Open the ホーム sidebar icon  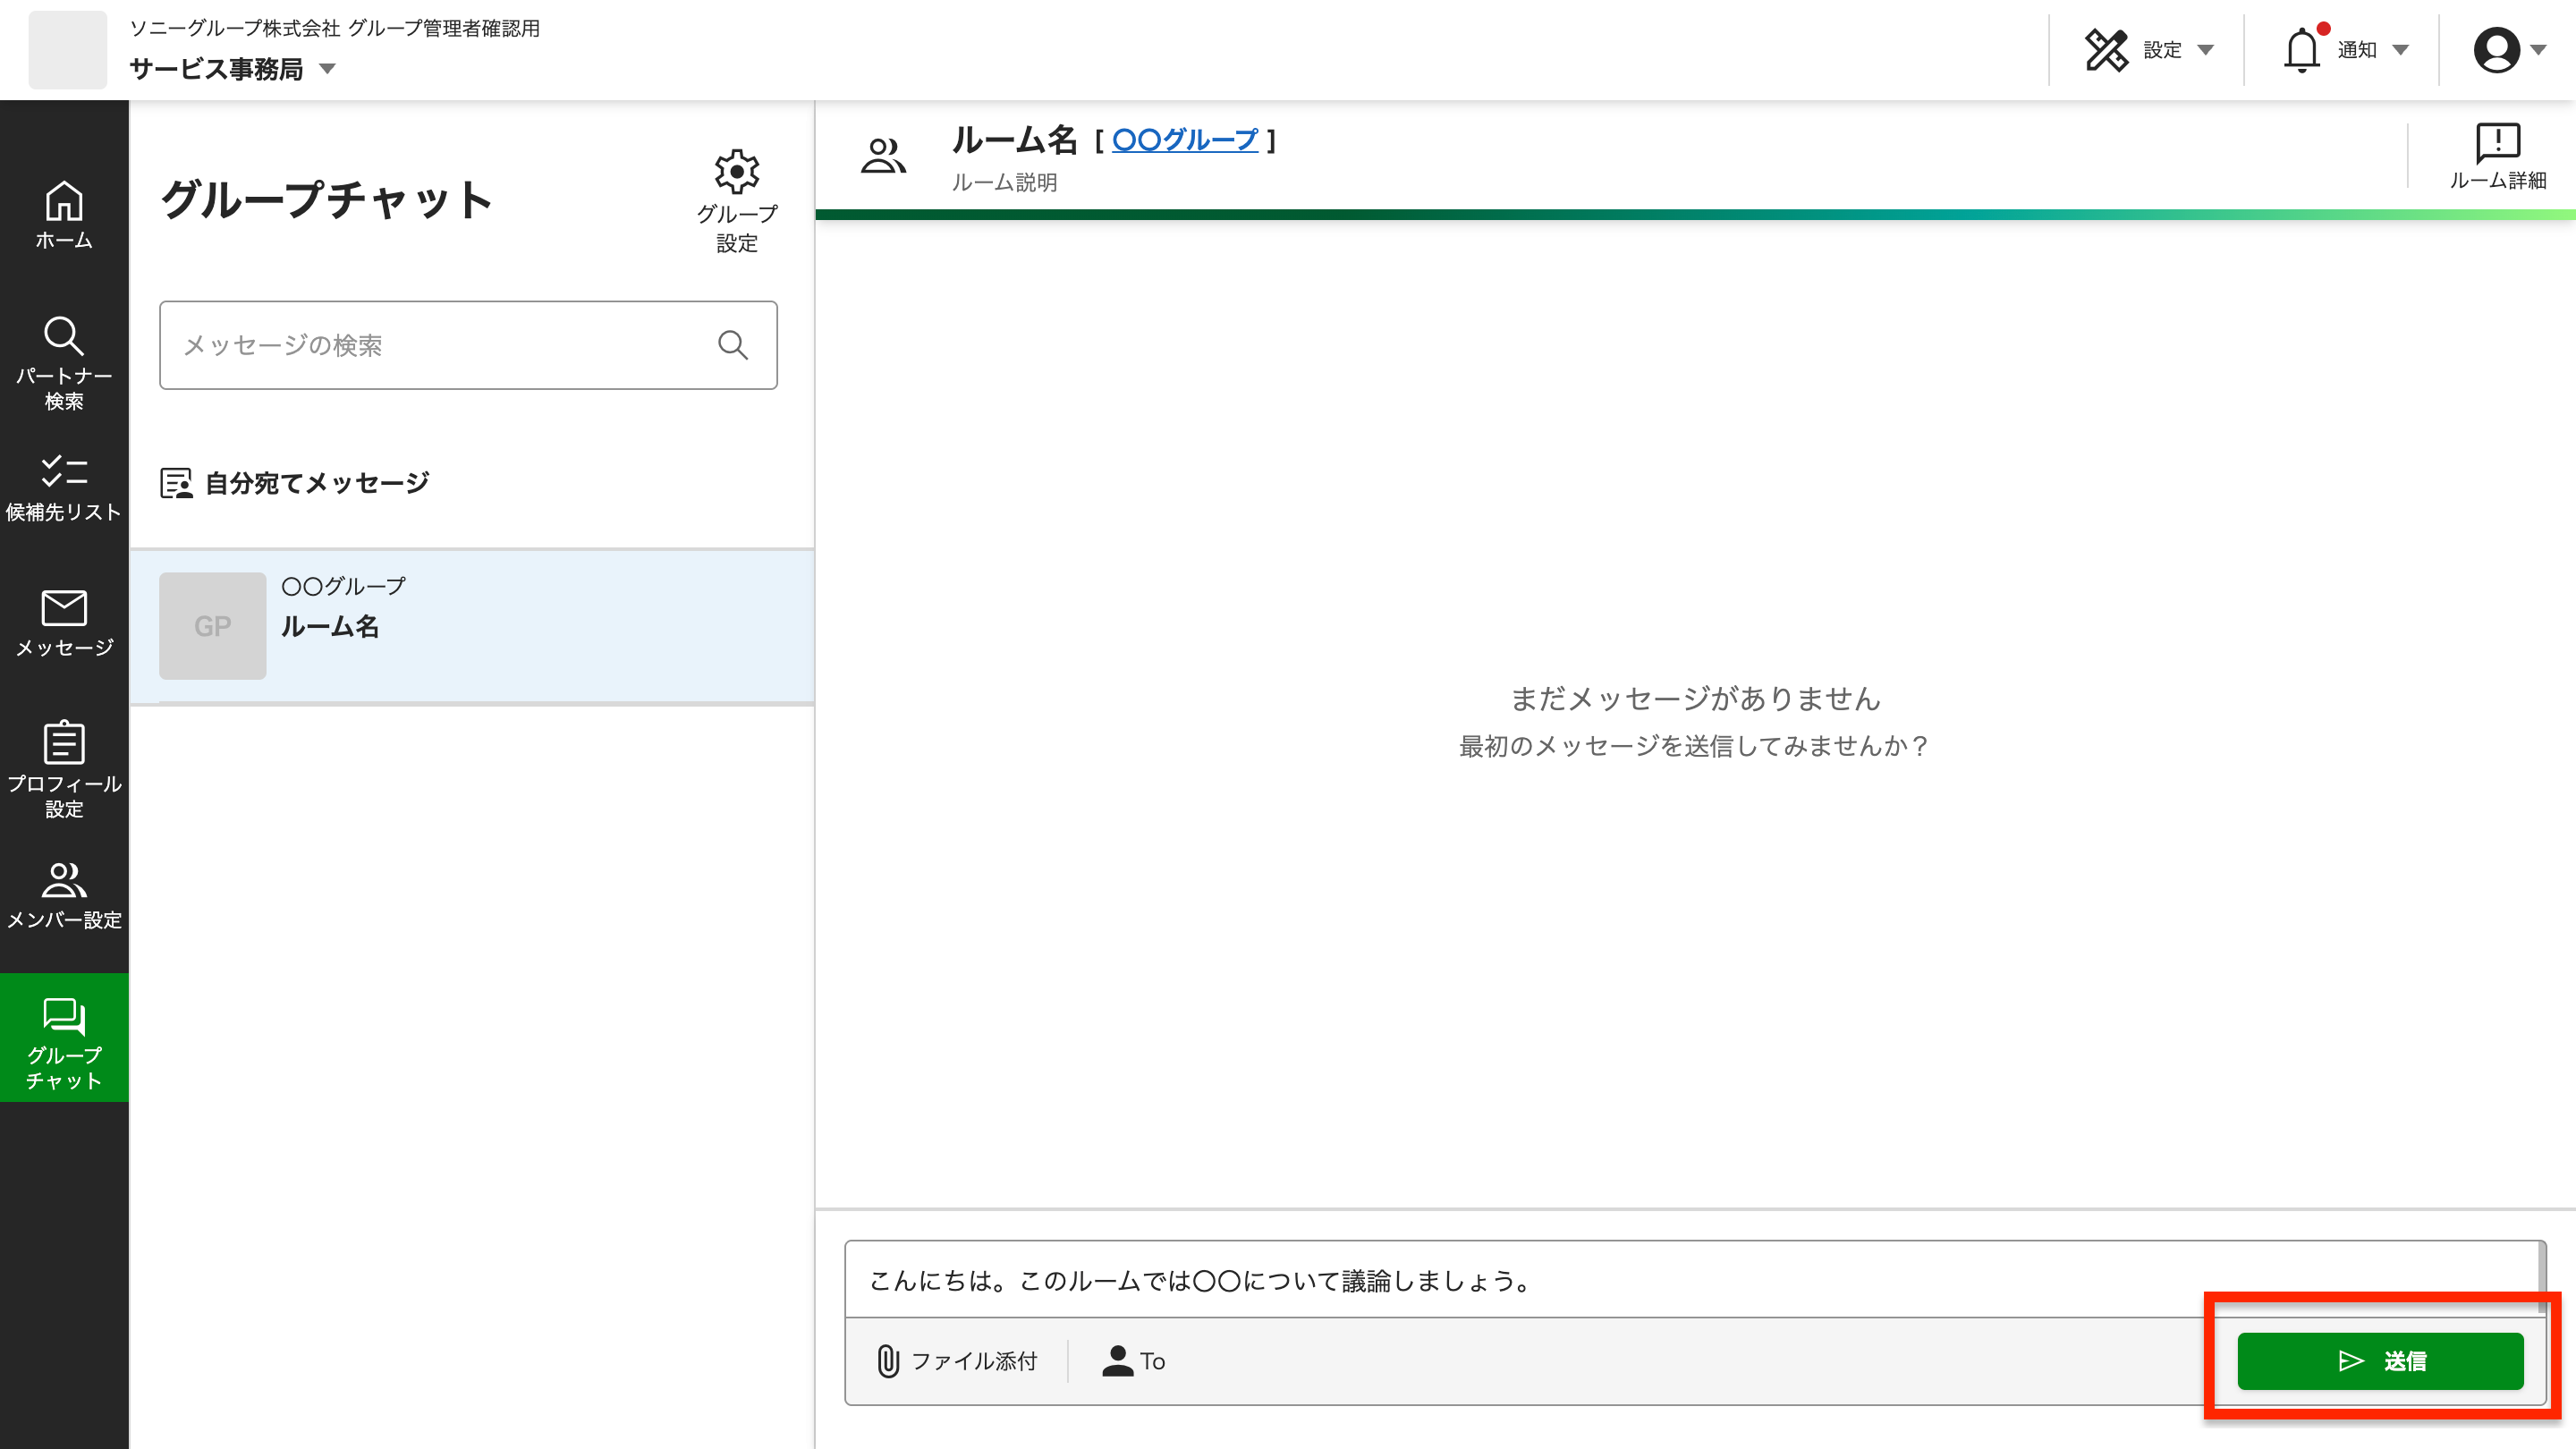pyautogui.click(x=63, y=212)
